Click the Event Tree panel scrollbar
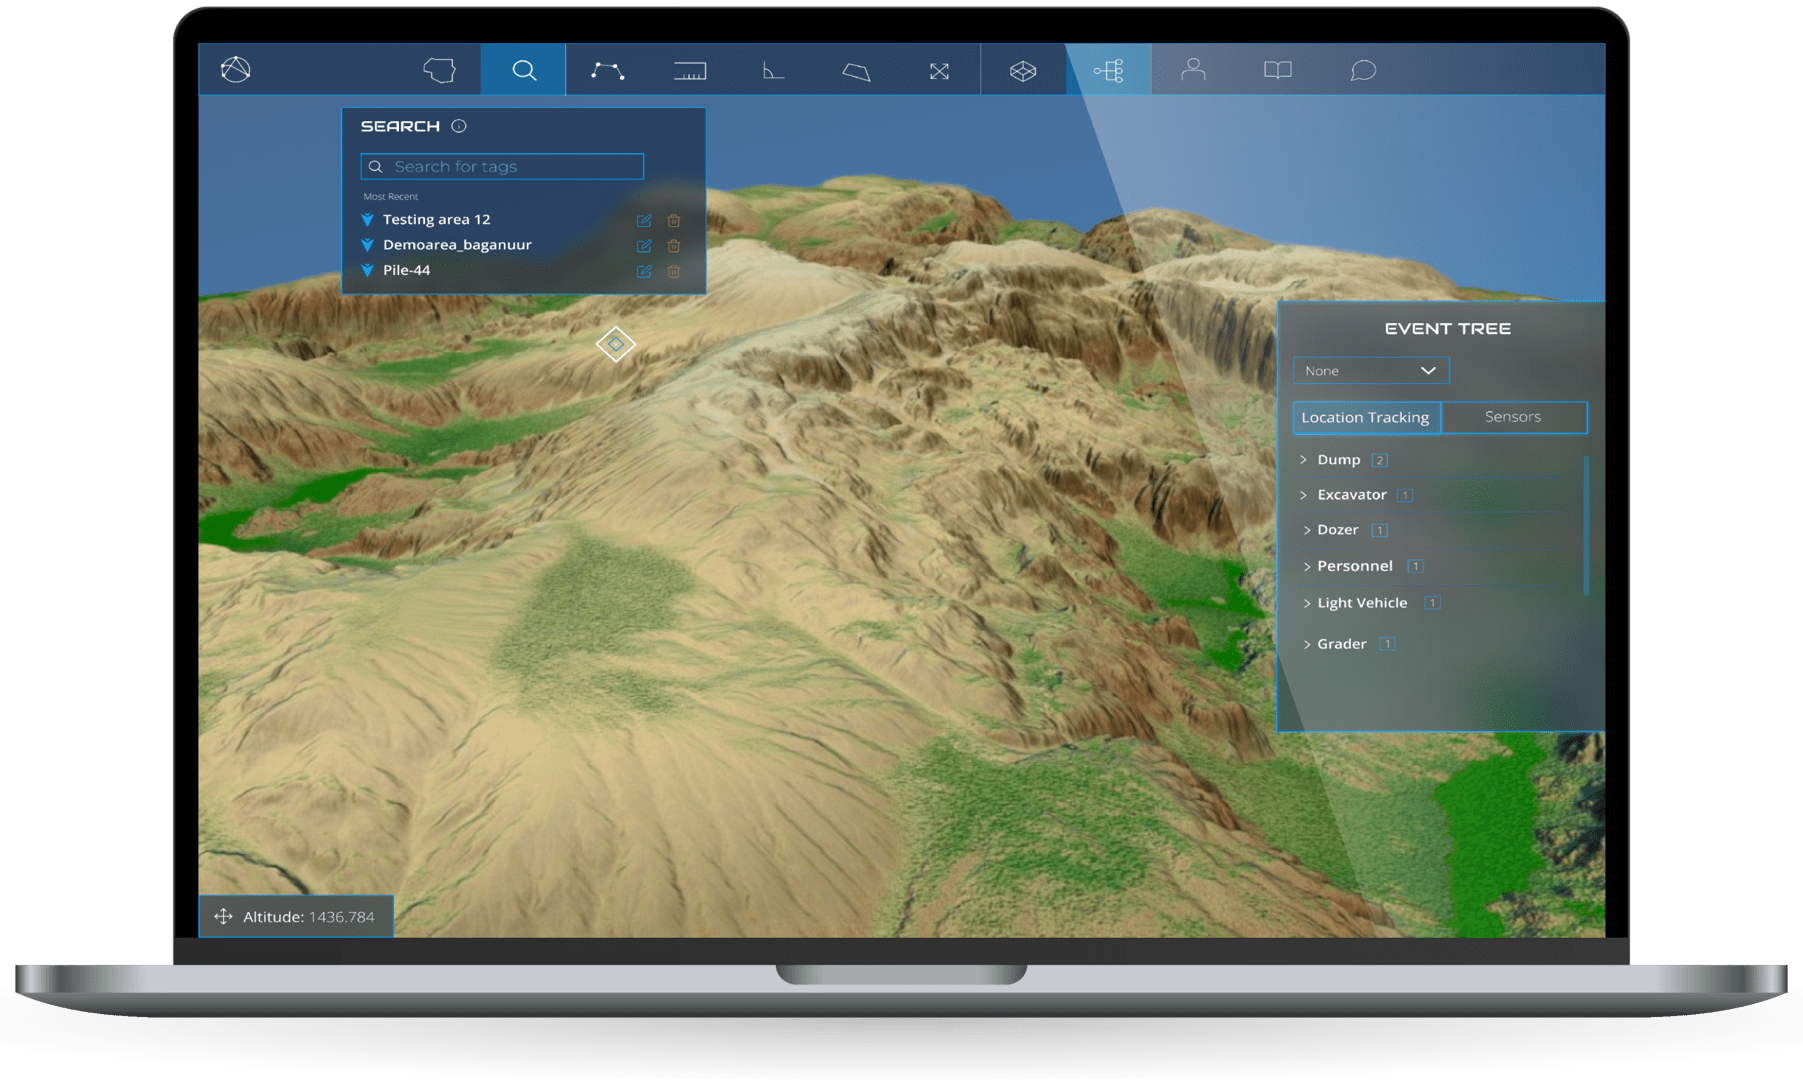The height and width of the screenshot is (1080, 1803). (x=1586, y=525)
